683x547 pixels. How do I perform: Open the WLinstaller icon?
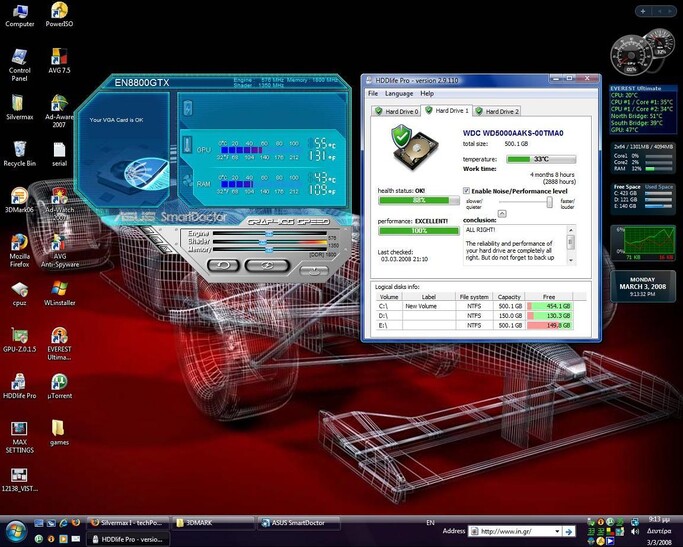click(60, 294)
